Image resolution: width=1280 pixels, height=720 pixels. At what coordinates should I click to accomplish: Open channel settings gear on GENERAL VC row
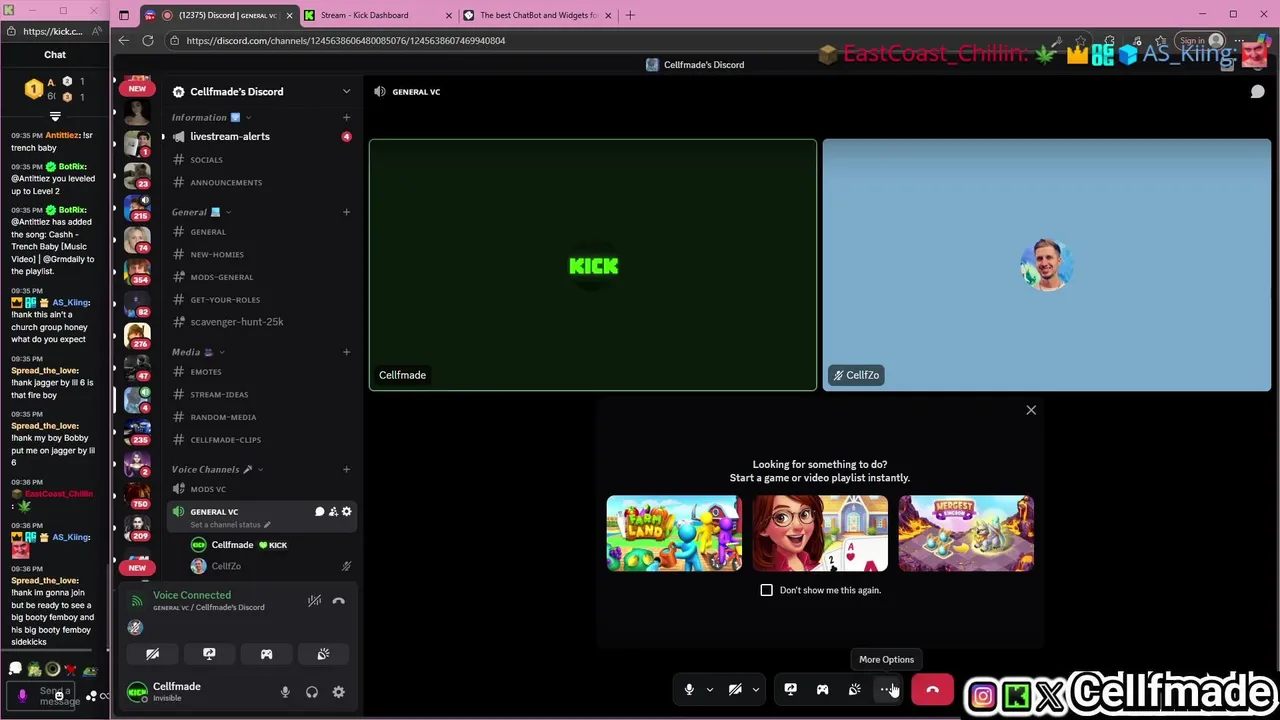point(347,512)
